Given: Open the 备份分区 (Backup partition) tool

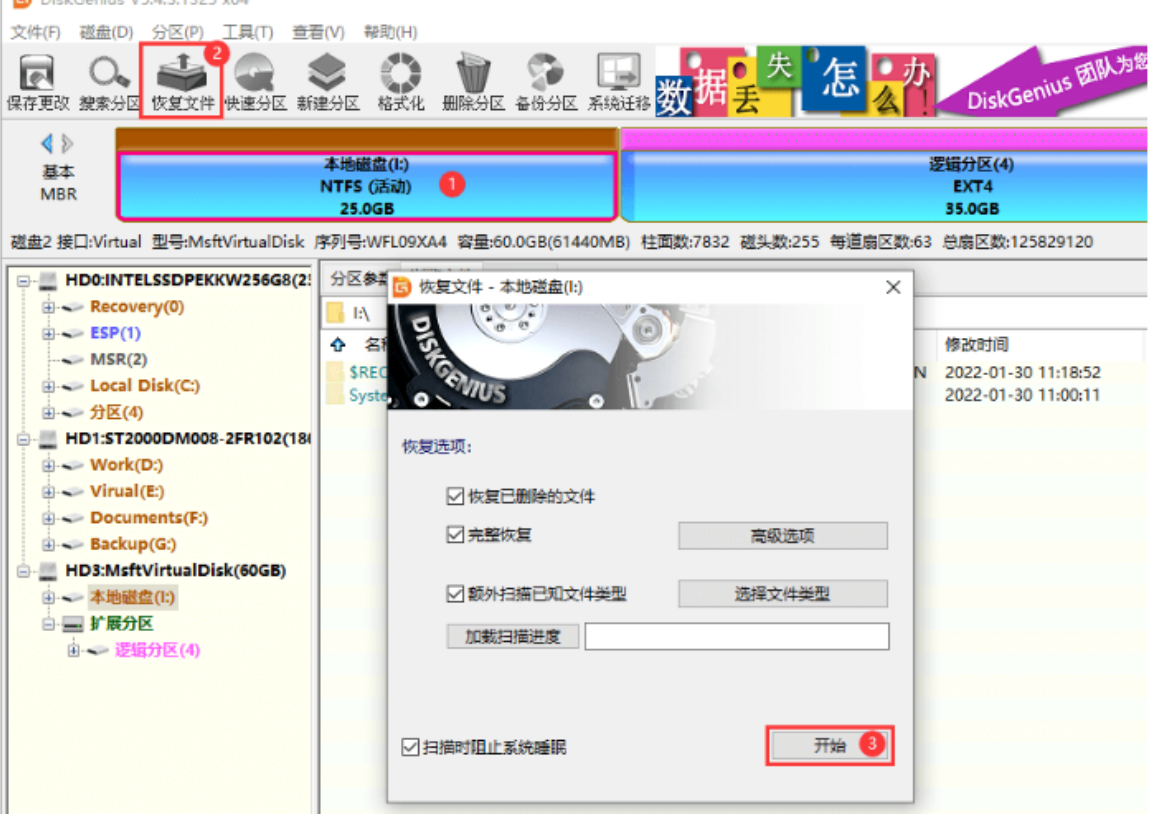Looking at the screenshot, I should coord(546,83).
